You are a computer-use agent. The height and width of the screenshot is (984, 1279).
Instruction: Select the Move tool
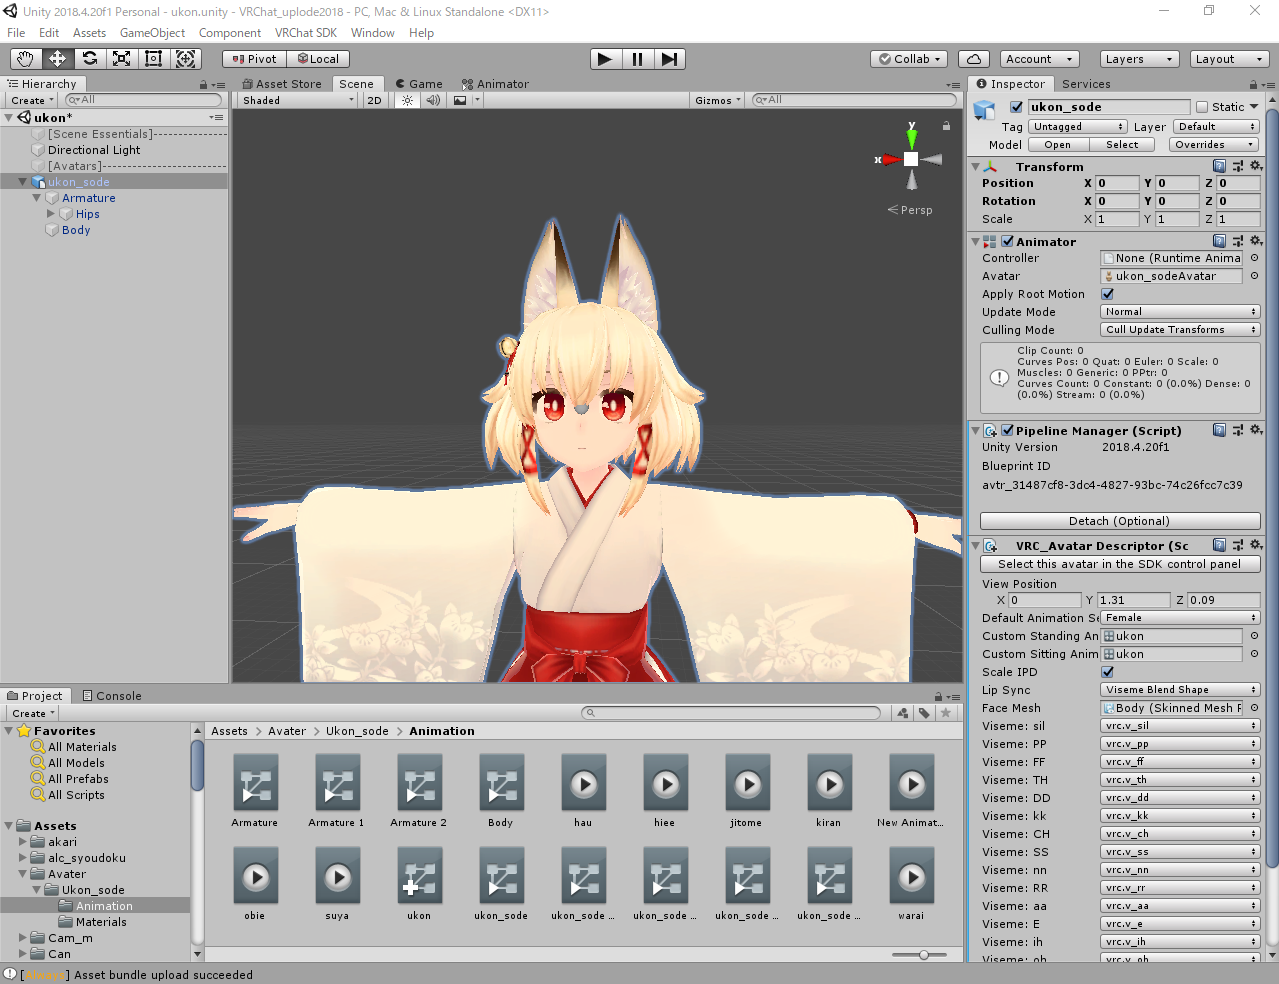(x=58, y=59)
